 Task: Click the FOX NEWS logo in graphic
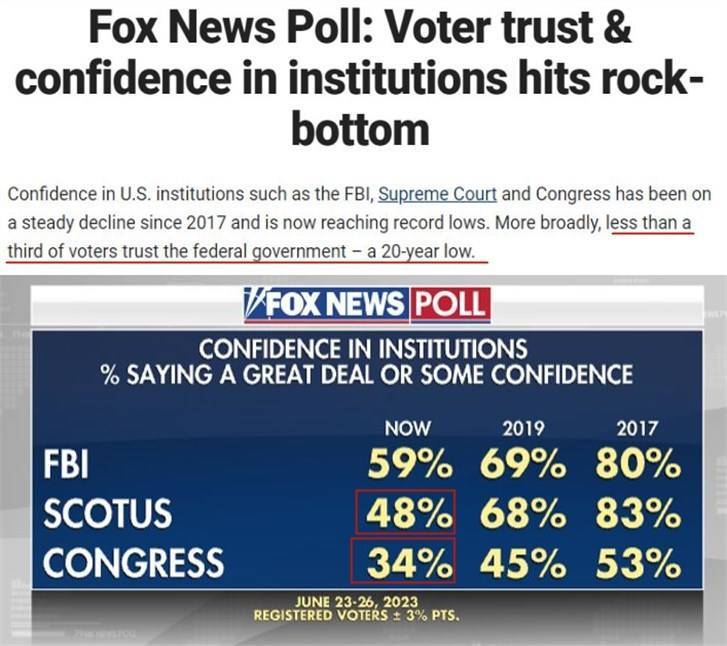pos(326,304)
